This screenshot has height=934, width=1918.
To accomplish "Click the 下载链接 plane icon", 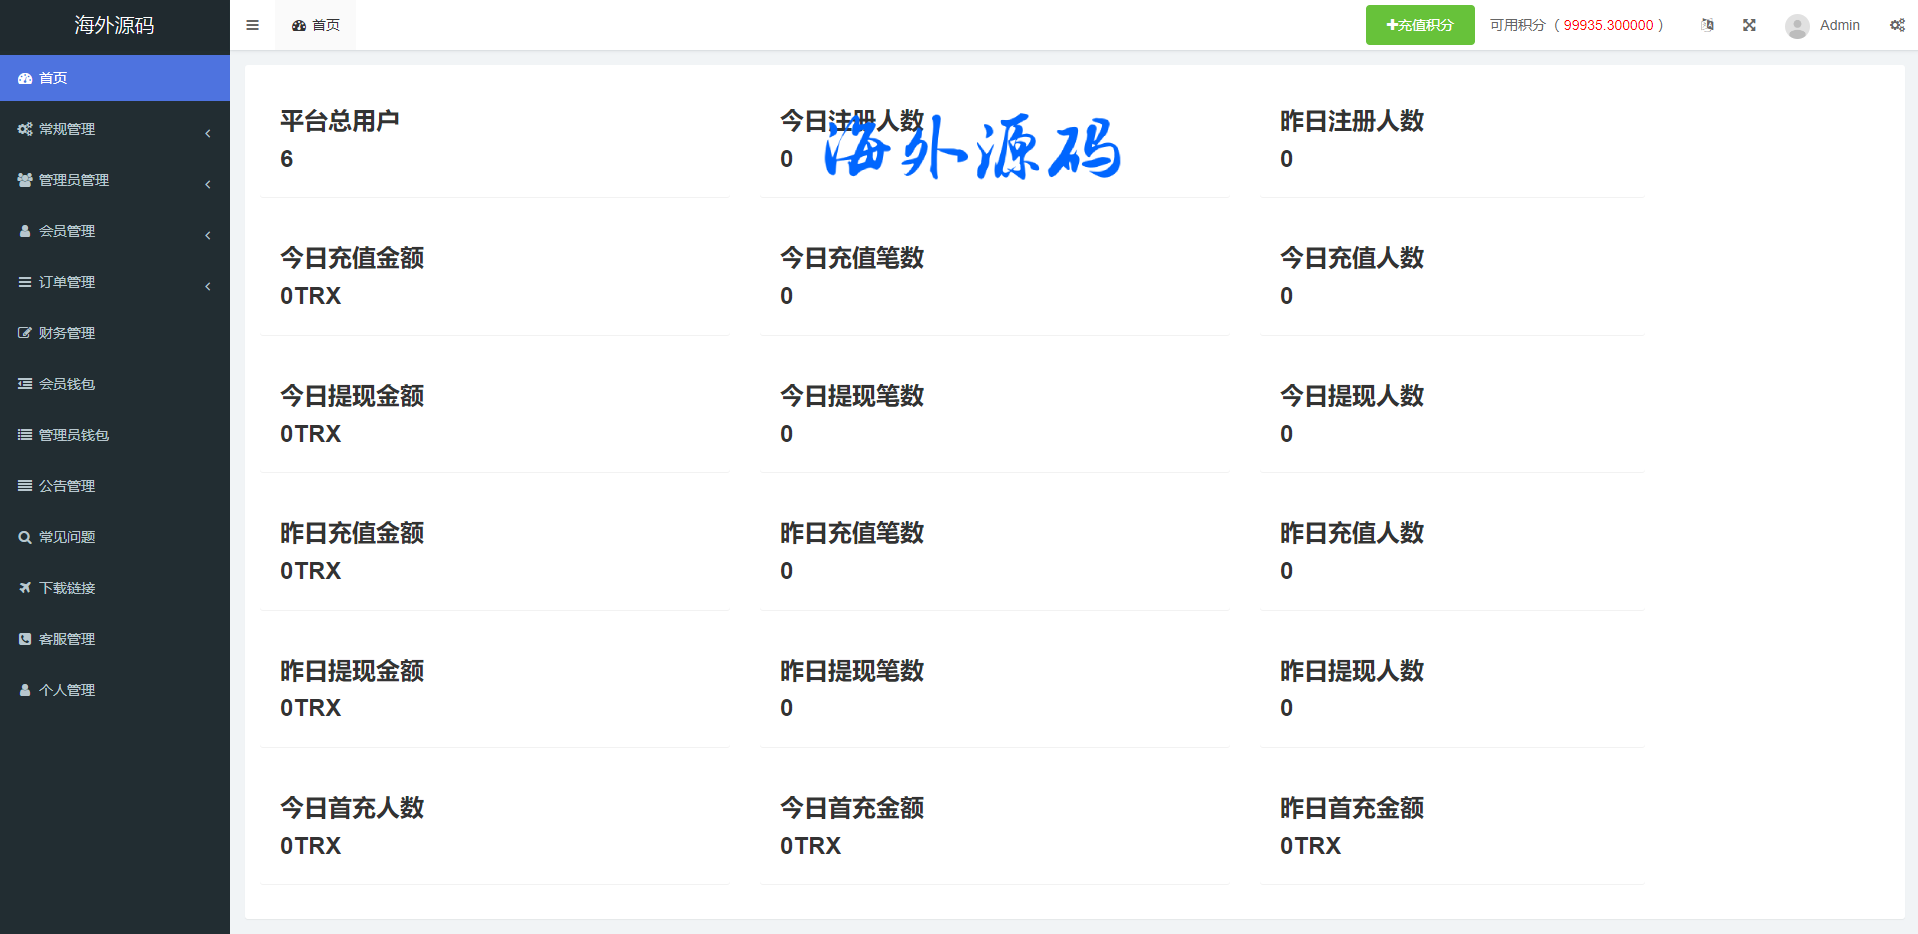I will pos(25,588).
